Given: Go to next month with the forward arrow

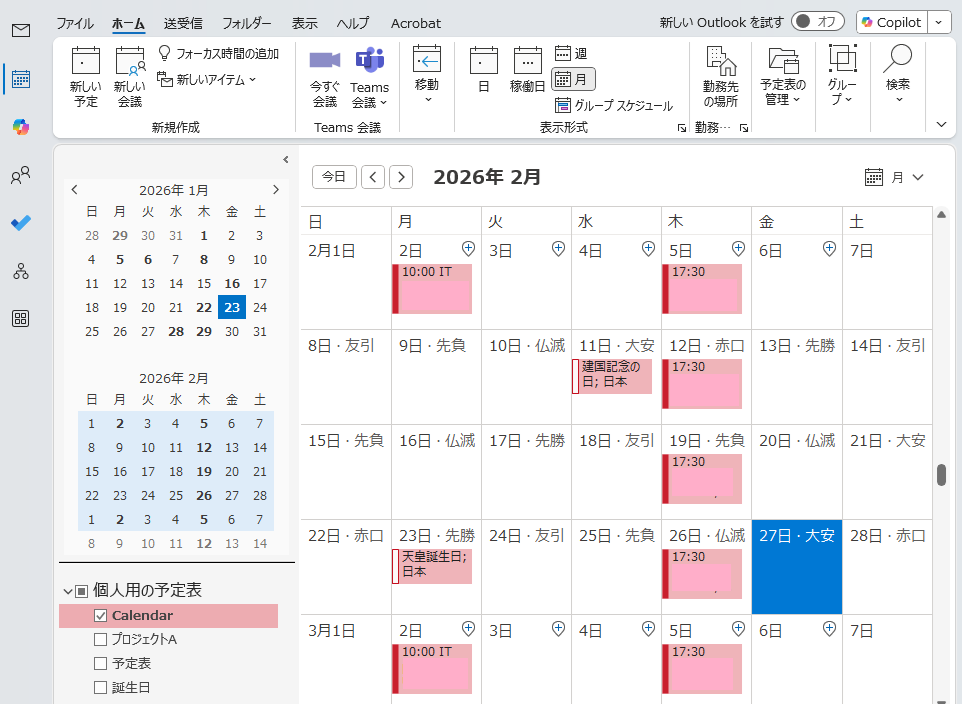Looking at the screenshot, I should tap(400, 176).
